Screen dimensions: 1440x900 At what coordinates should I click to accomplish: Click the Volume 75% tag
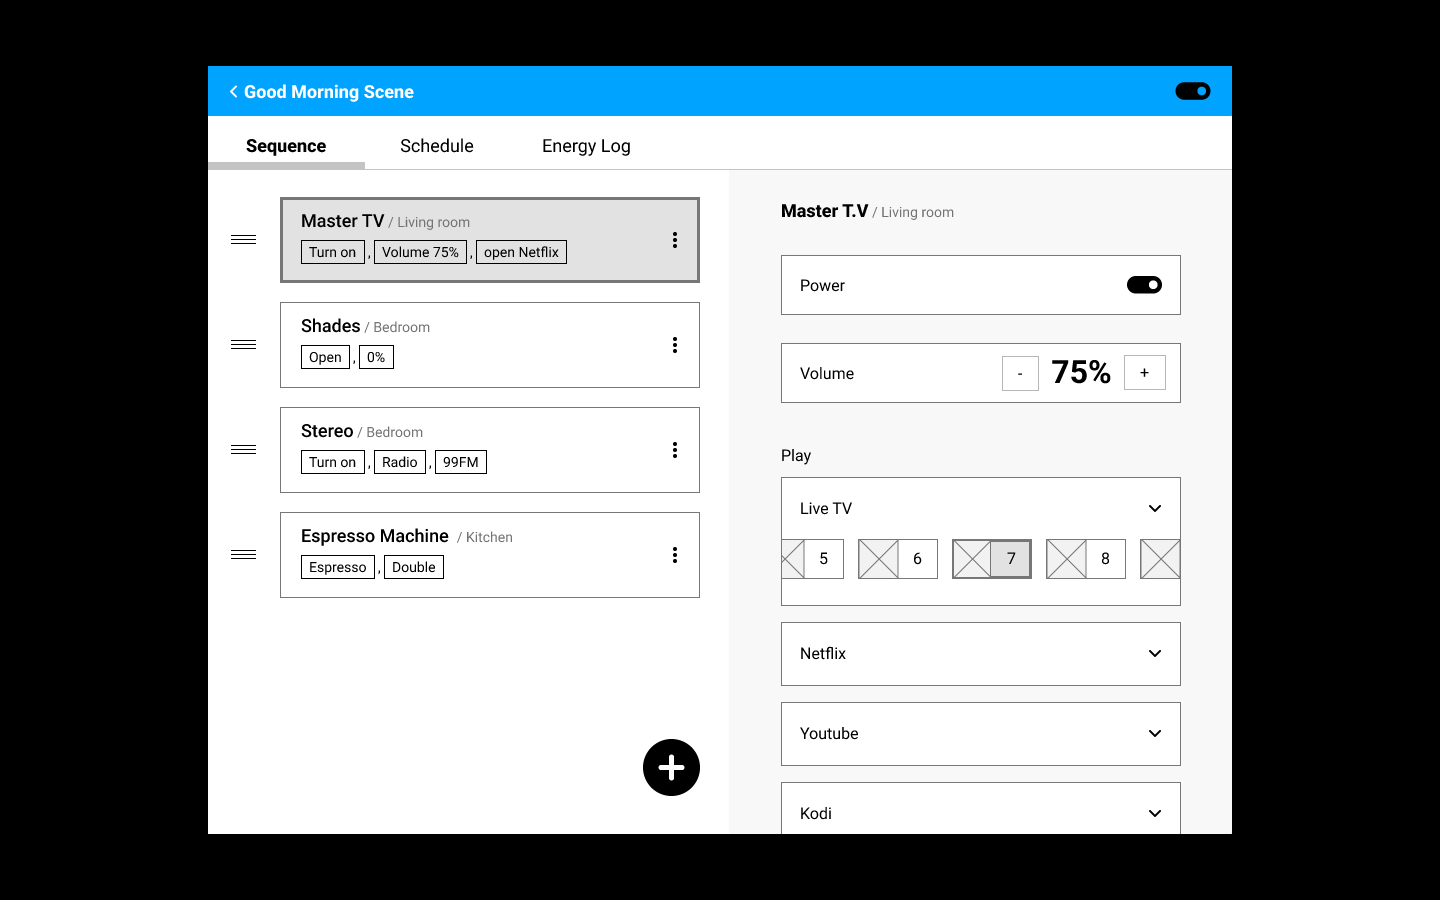click(420, 252)
